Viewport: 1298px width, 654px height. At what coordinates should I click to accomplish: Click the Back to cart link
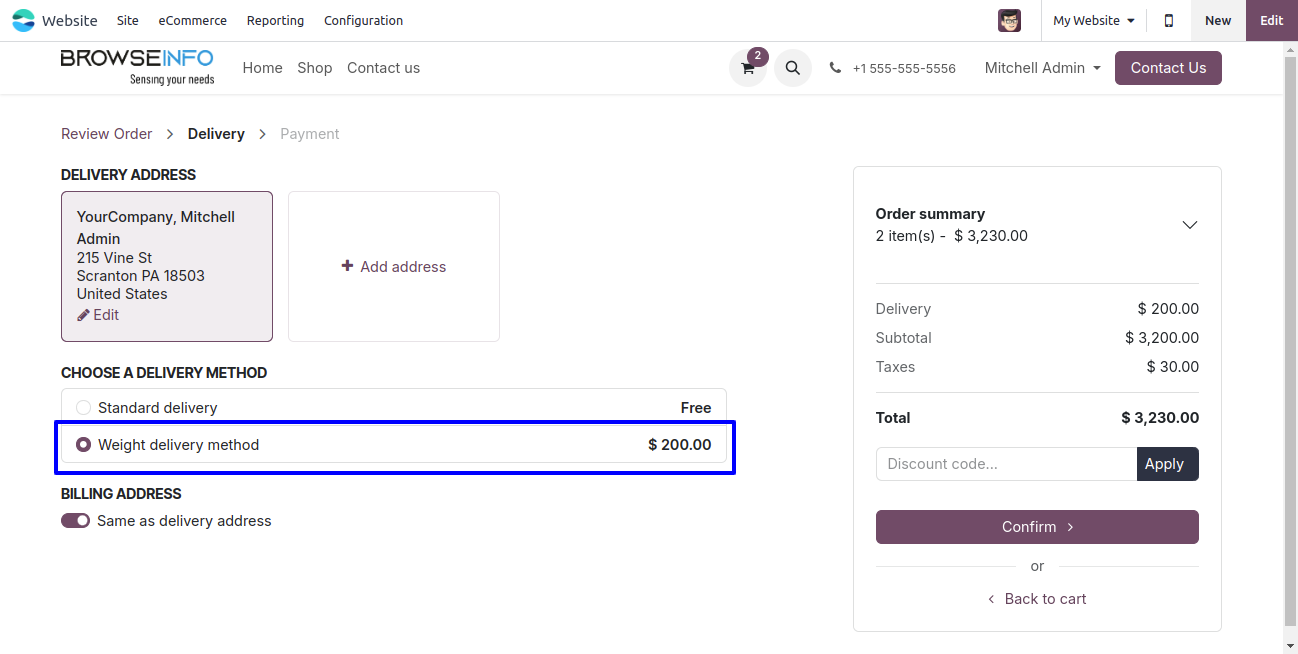click(x=1037, y=599)
